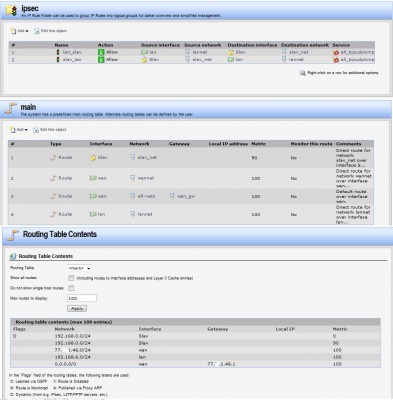Click the Metric column header in main table
The height and width of the screenshot is (400, 393).
click(259, 144)
